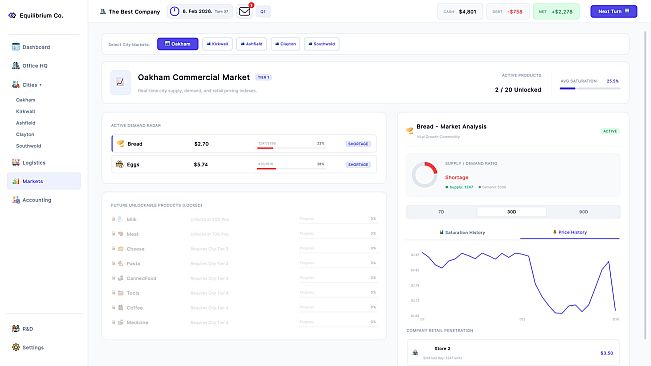Click the Eggs saturation progress bar
Viewport: 651px width, 366px height.
coord(291,168)
